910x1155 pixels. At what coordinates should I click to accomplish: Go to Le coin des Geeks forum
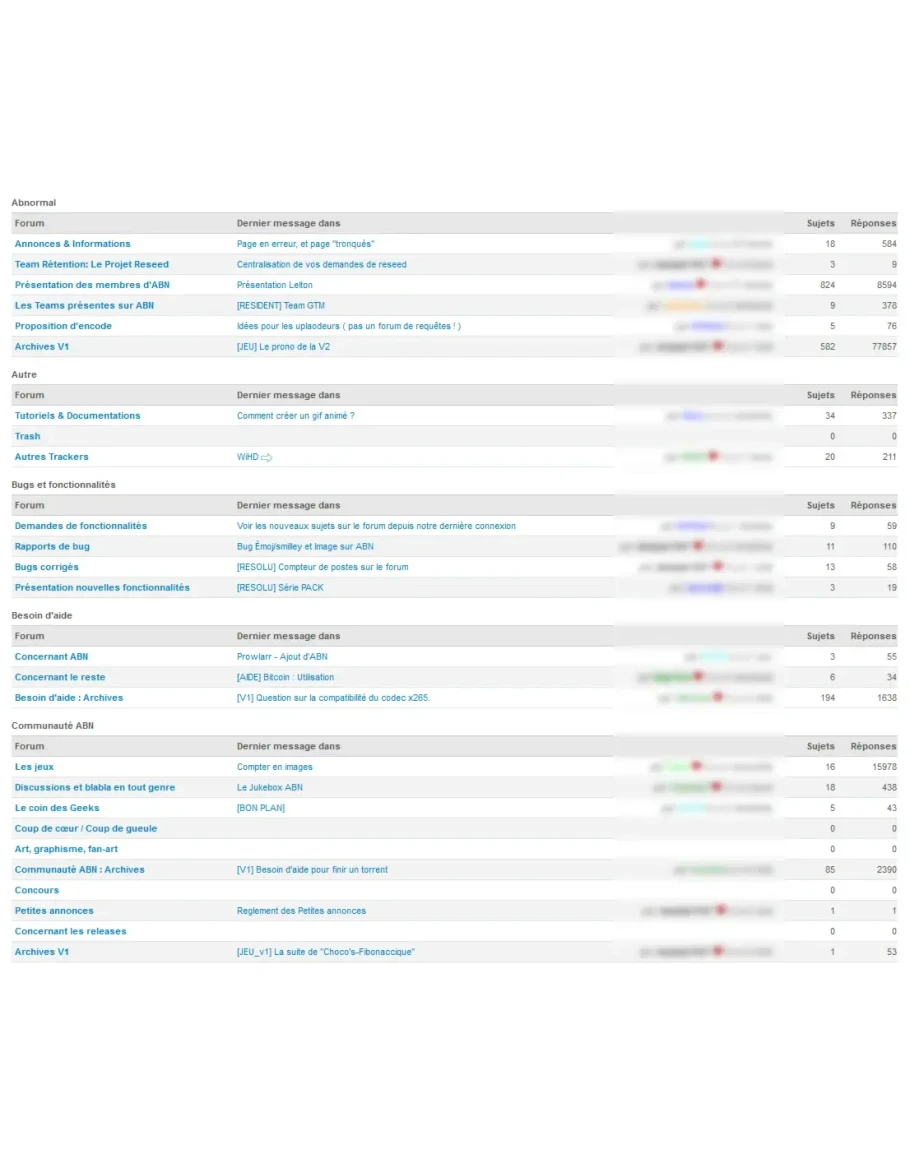click(57, 808)
